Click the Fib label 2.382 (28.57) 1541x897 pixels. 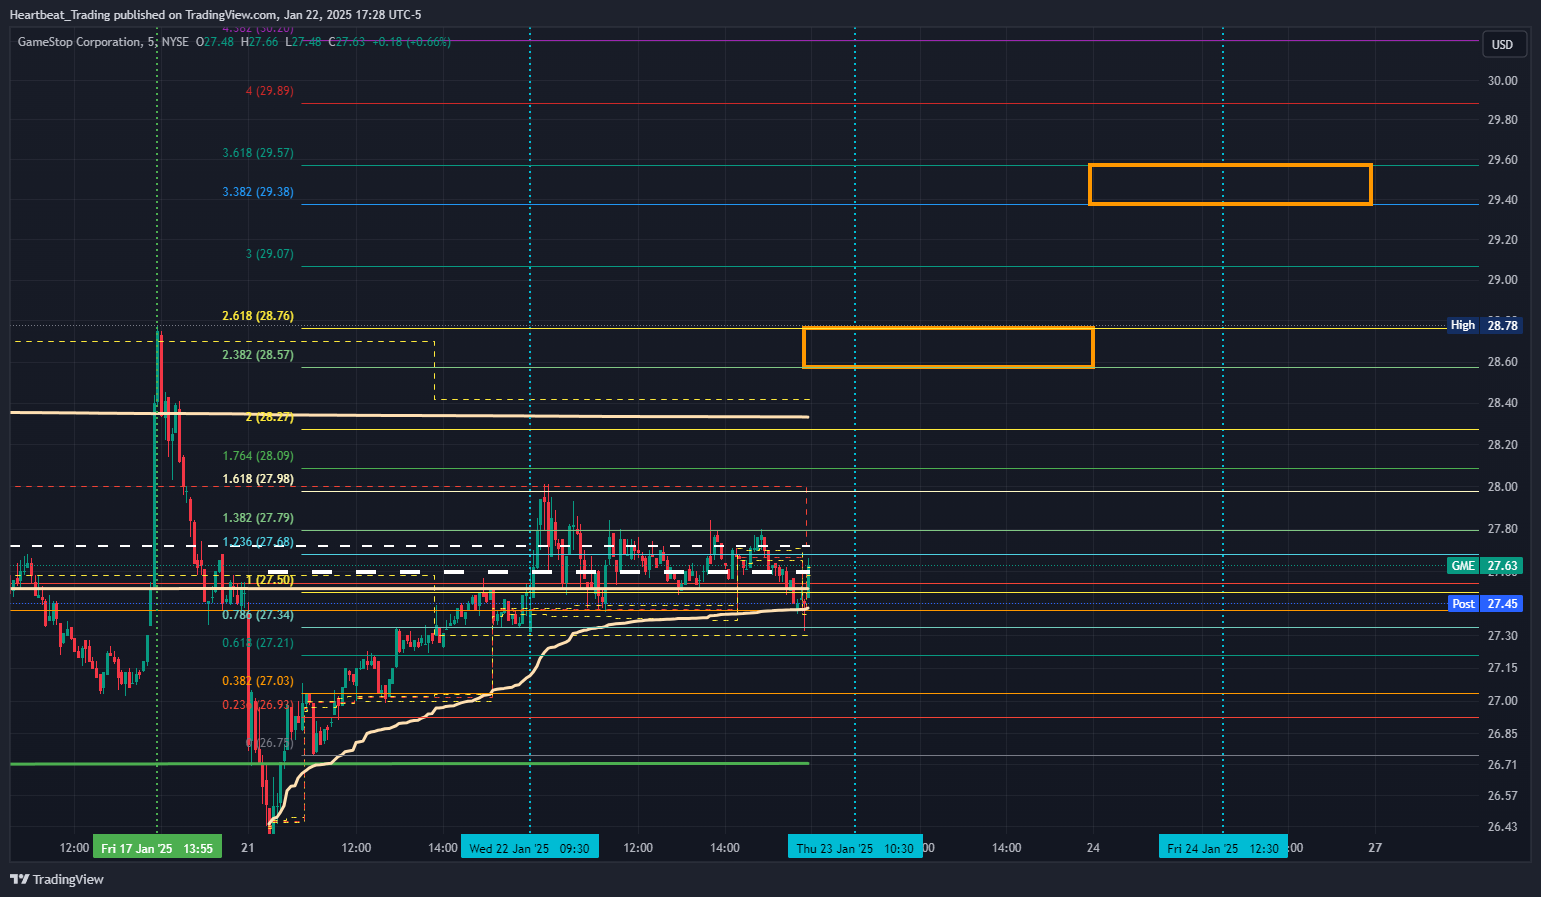258,355
